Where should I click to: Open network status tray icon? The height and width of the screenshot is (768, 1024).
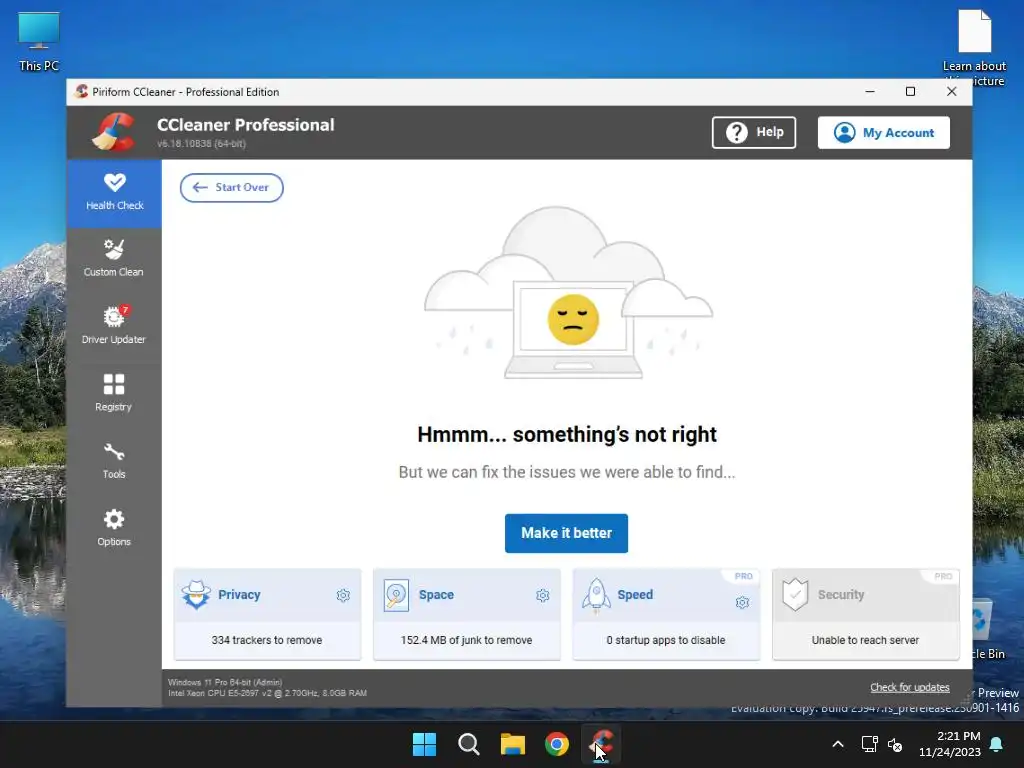click(869, 744)
